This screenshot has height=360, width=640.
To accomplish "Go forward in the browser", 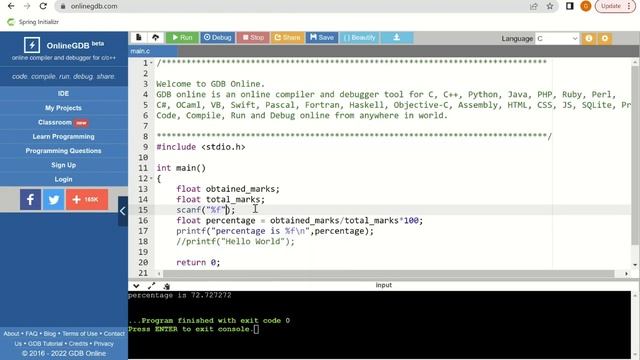I will click(27, 6).
